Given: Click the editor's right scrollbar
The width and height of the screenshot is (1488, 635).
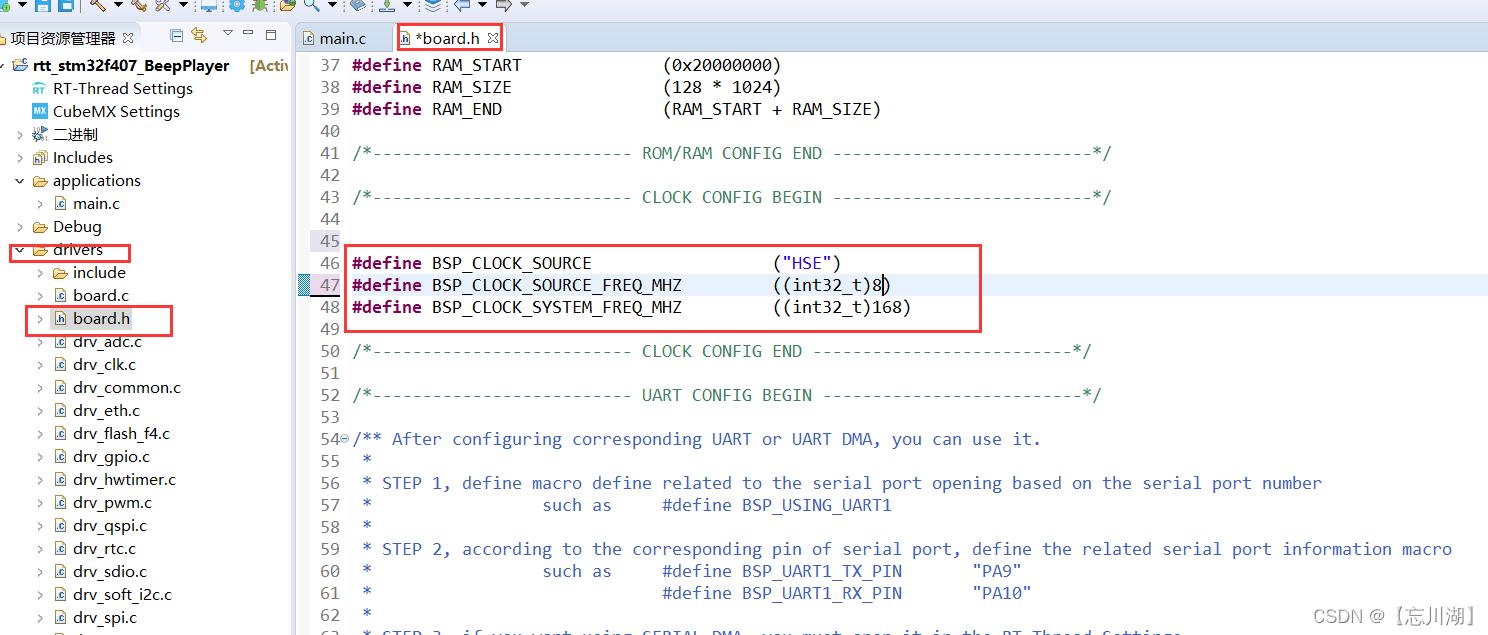Looking at the screenshot, I should point(1482,300).
